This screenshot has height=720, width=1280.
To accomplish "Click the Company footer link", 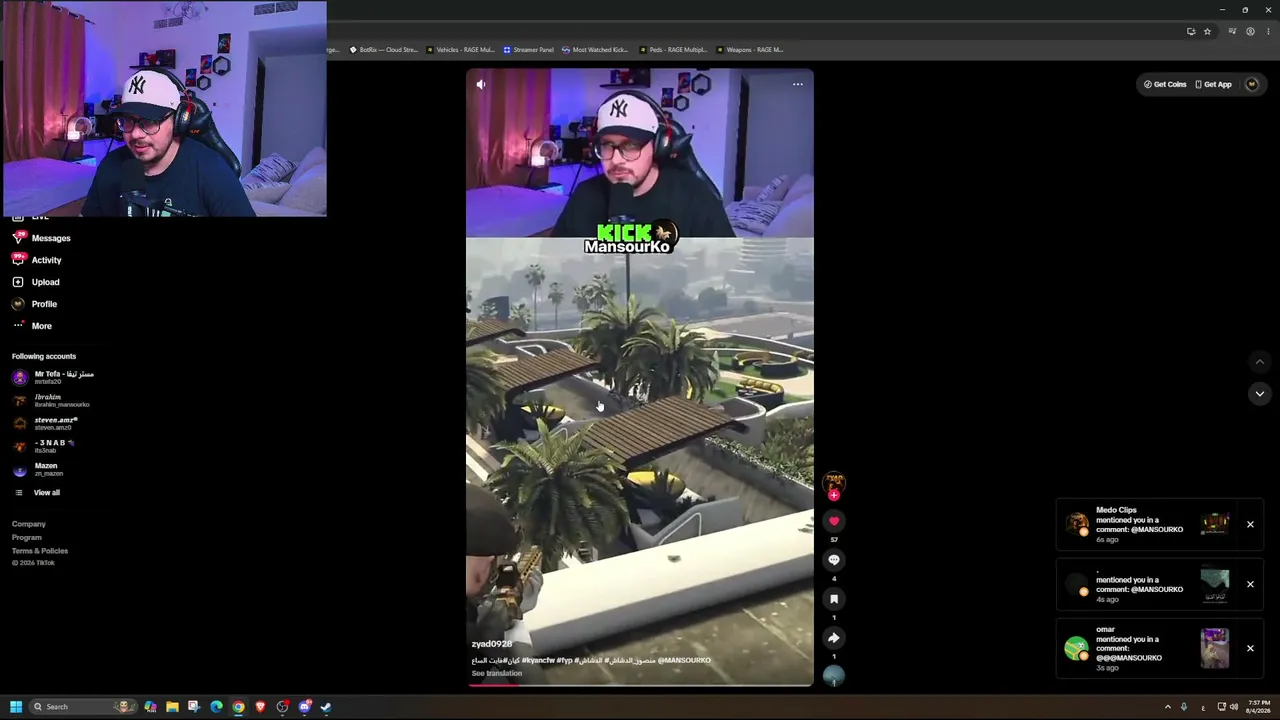I will click(29, 524).
